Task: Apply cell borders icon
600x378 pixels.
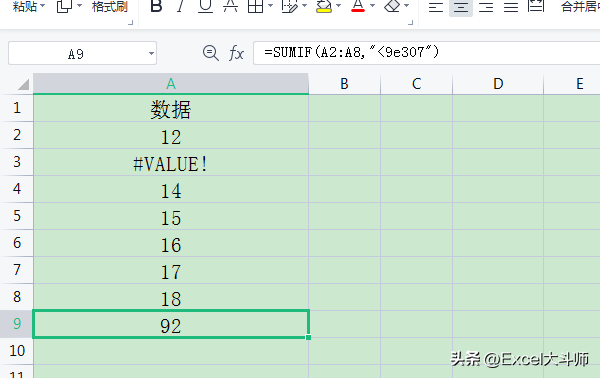Action: [255, 6]
